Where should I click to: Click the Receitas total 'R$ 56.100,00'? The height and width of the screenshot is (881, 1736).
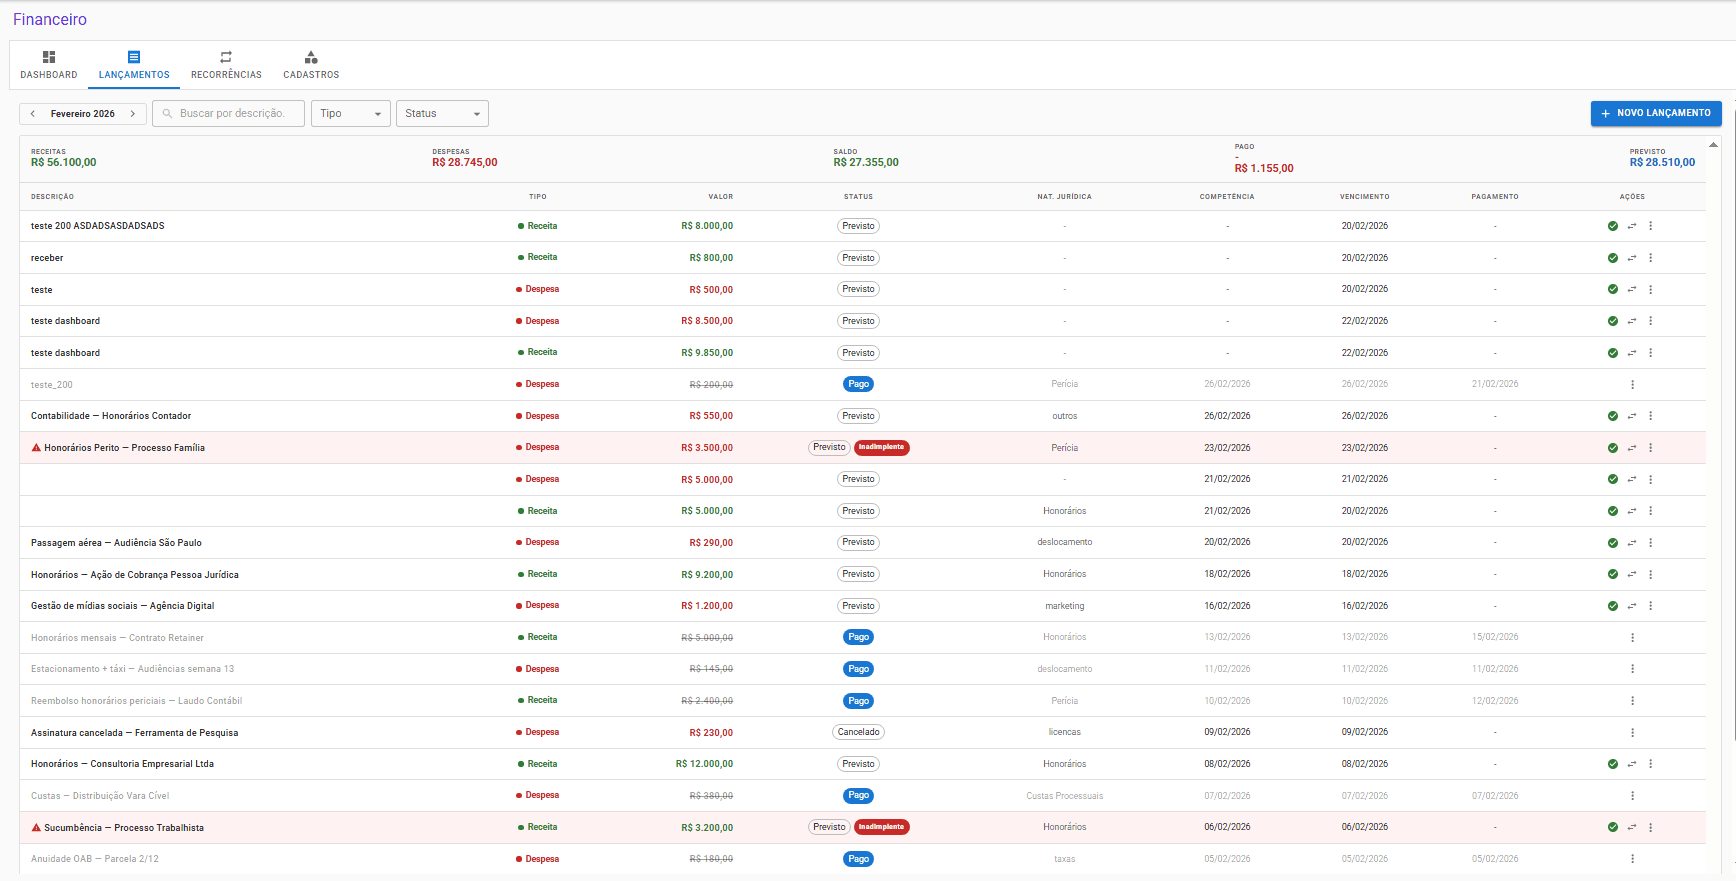[64, 163]
